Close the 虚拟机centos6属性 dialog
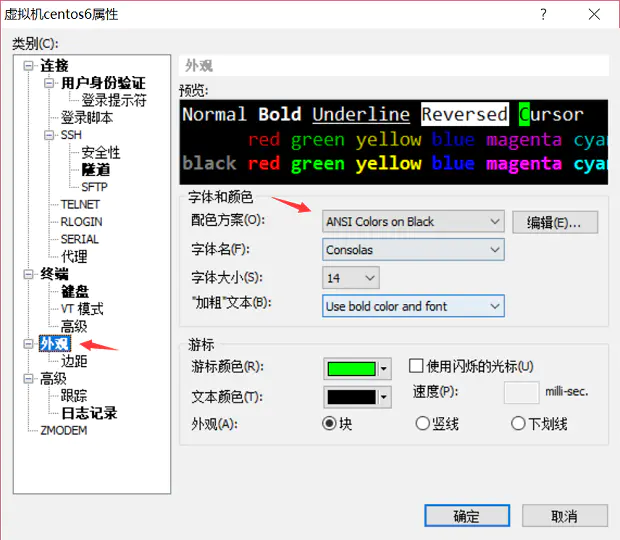 pyautogui.click(x=594, y=15)
